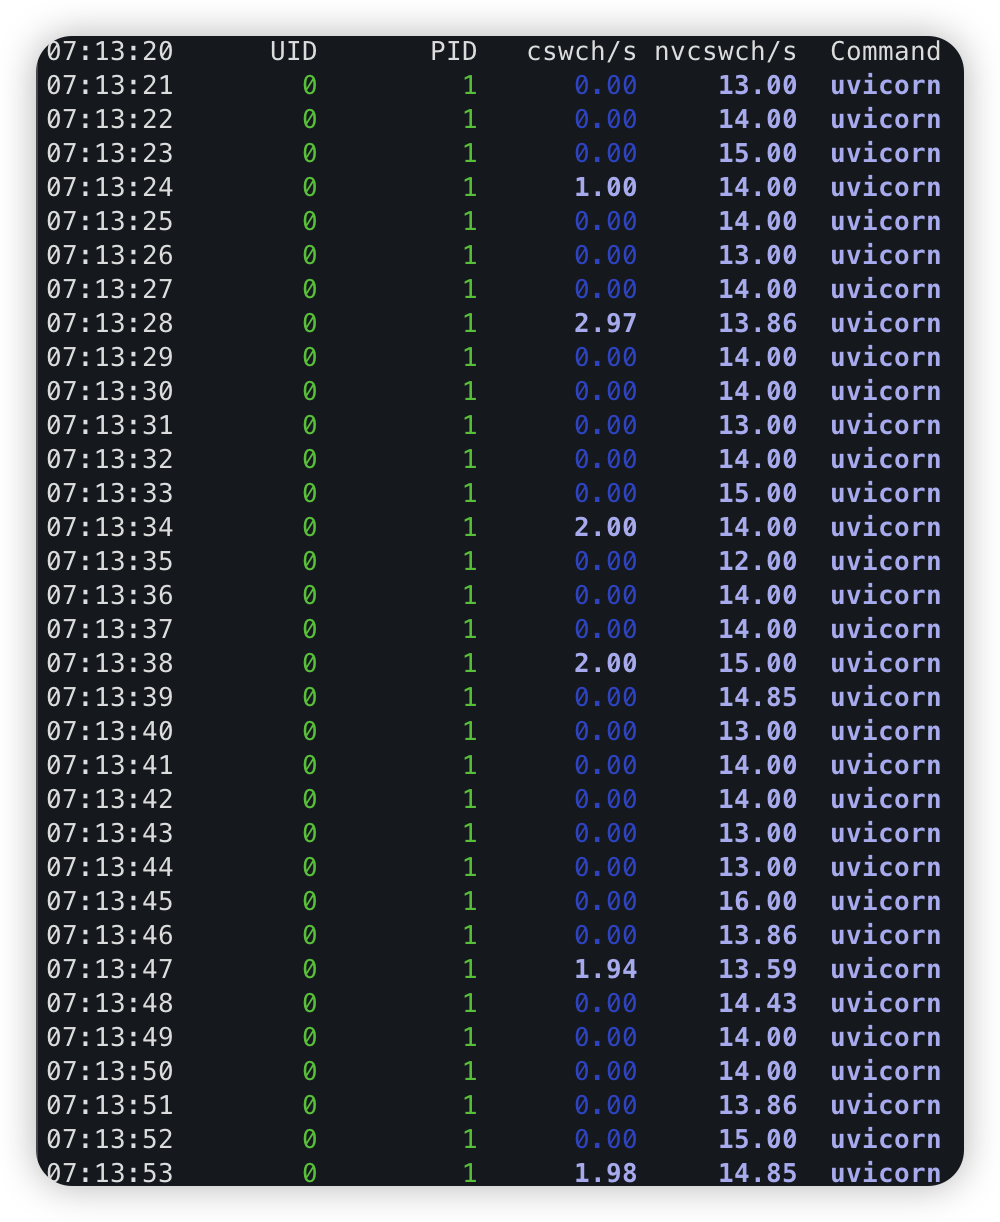The height and width of the screenshot is (1222, 1000).
Task: Click the cswch/s column header
Action: pyautogui.click(x=581, y=52)
